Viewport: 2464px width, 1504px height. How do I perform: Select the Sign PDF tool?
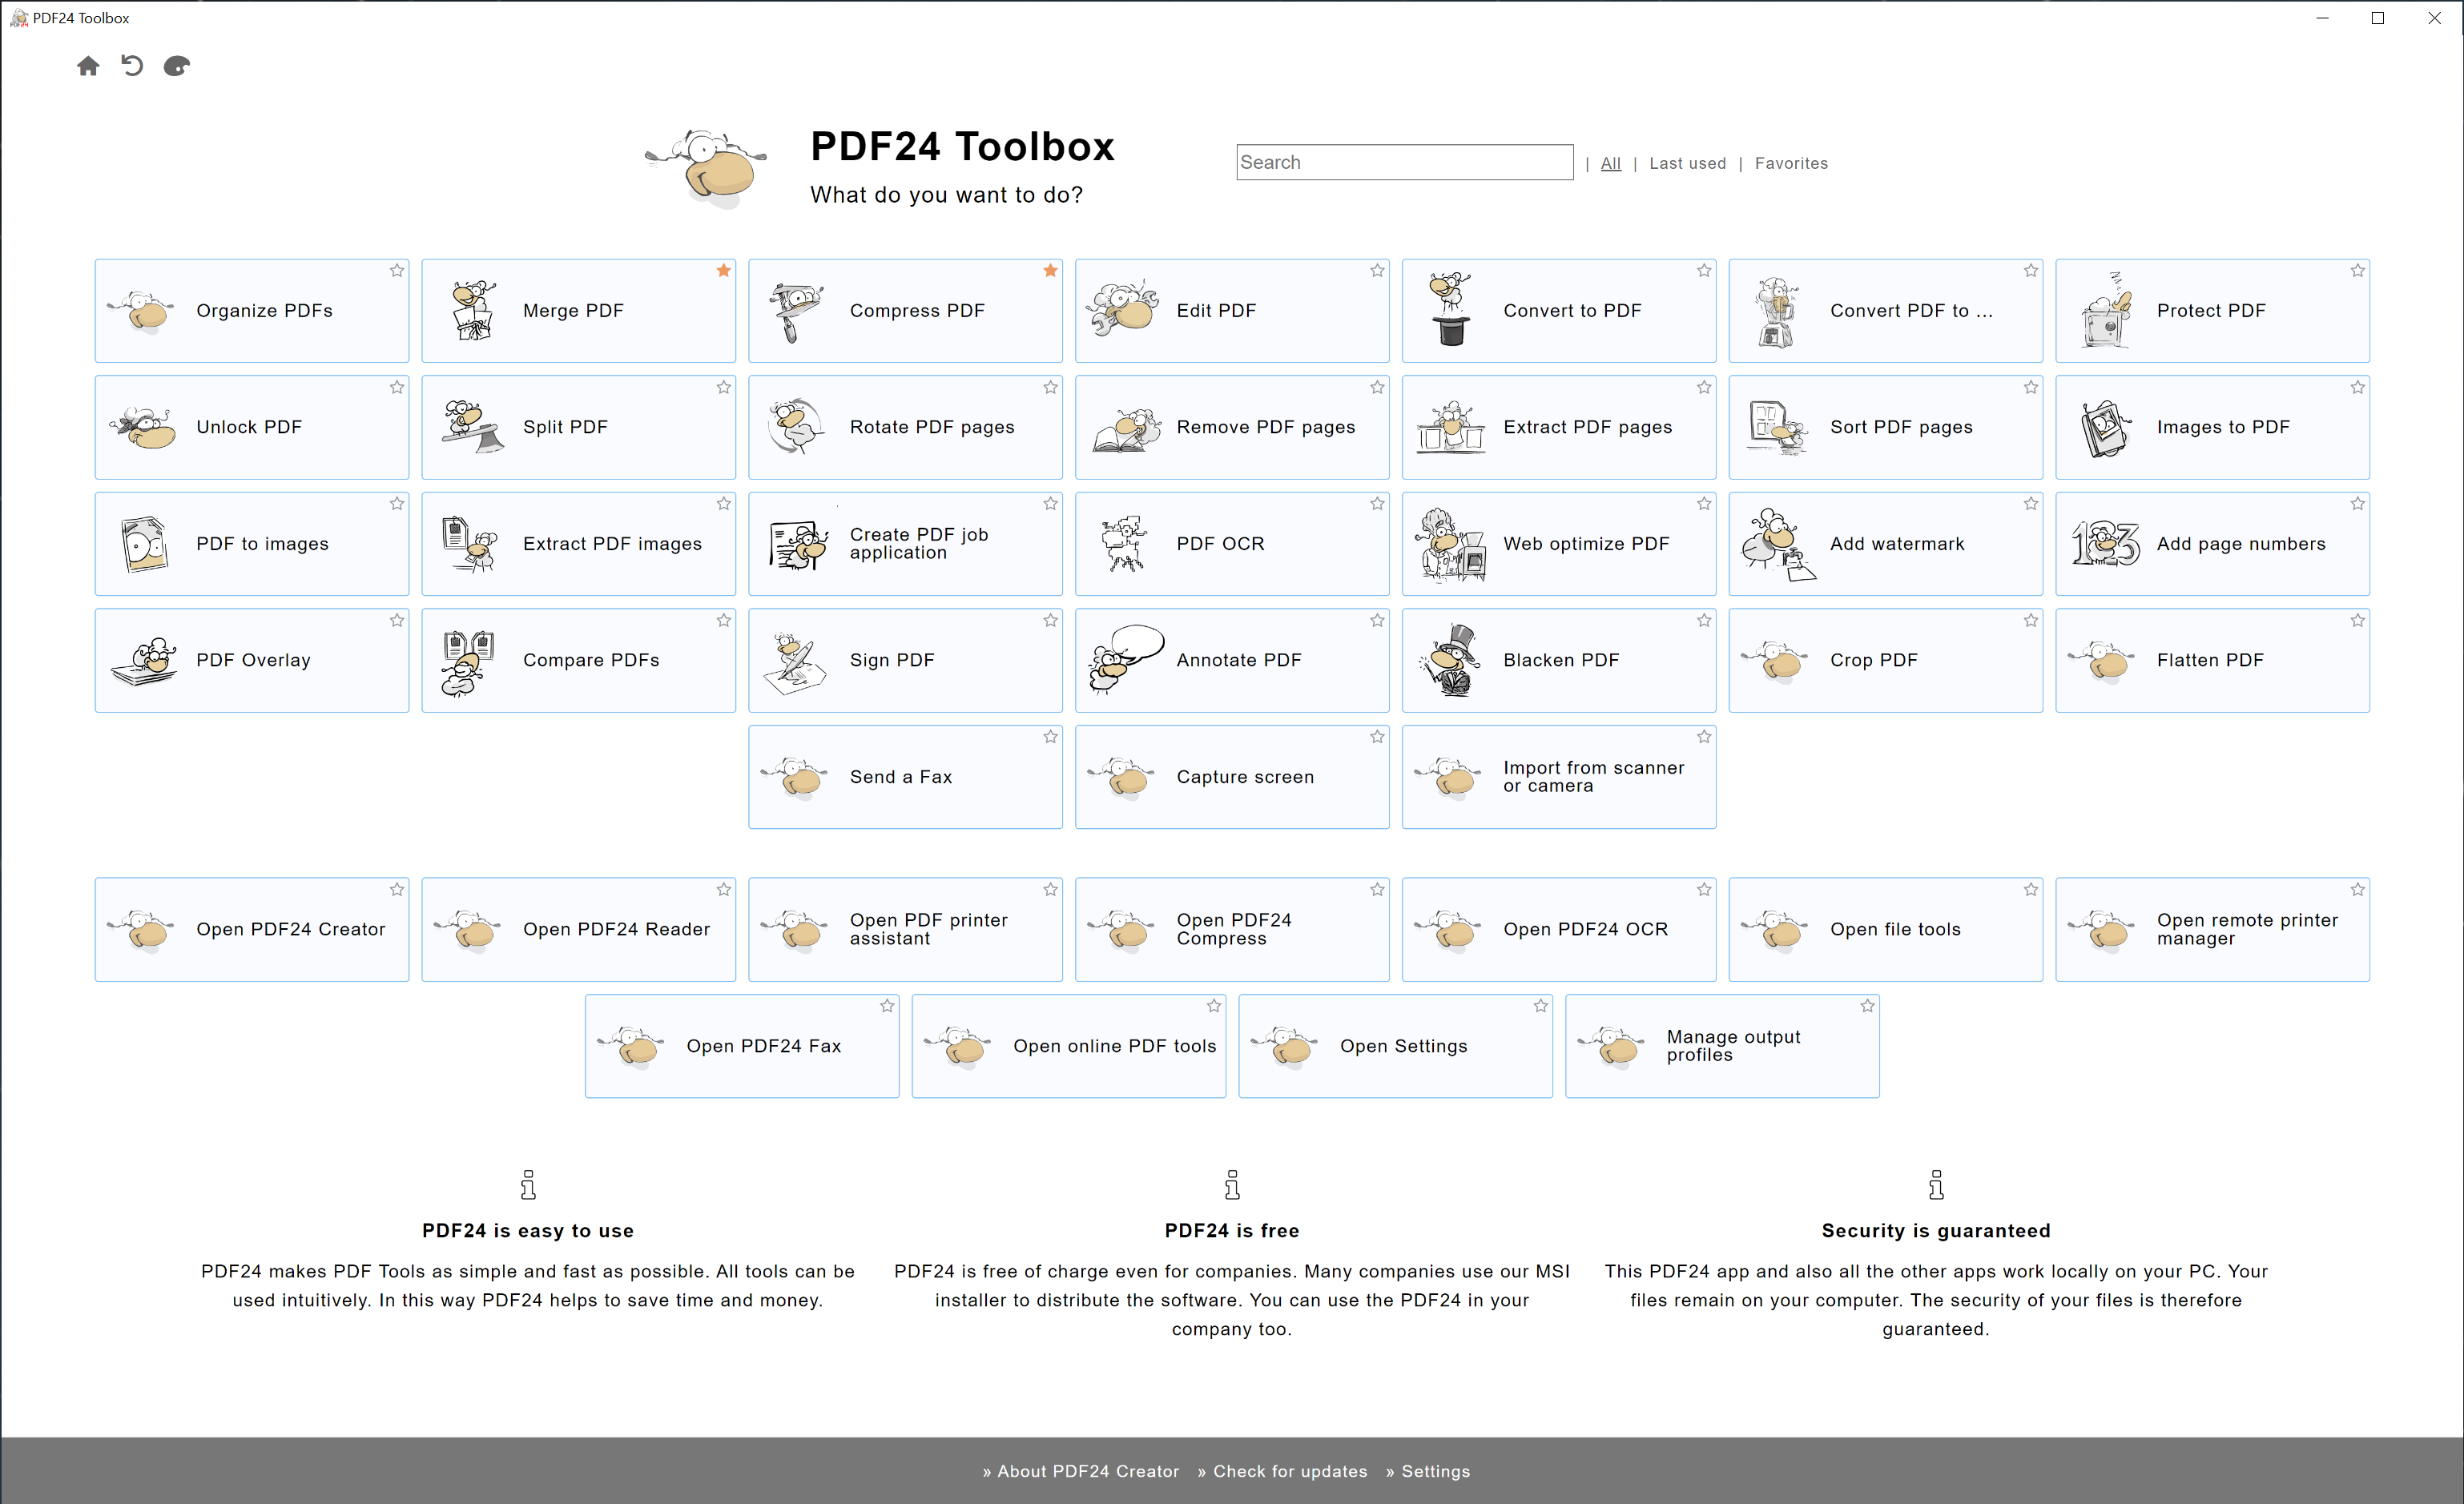click(904, 660)
